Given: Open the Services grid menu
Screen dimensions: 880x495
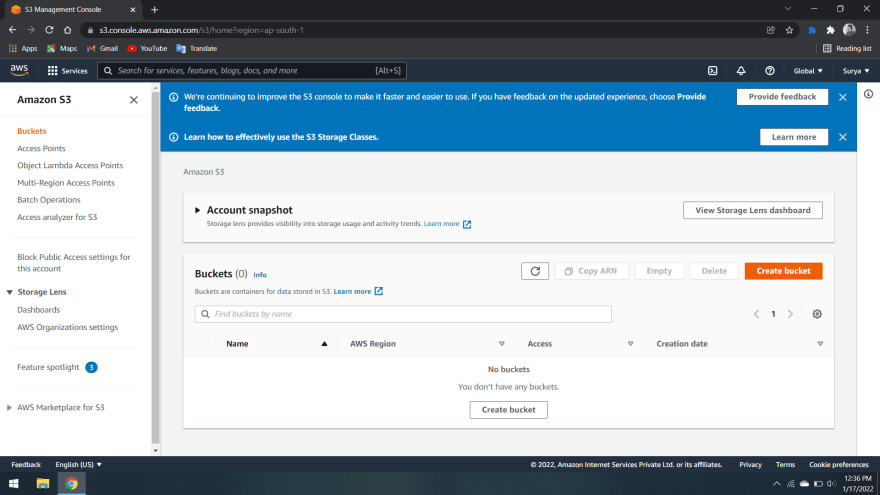Looking at the screenshot, I should [x=67, y=71].
